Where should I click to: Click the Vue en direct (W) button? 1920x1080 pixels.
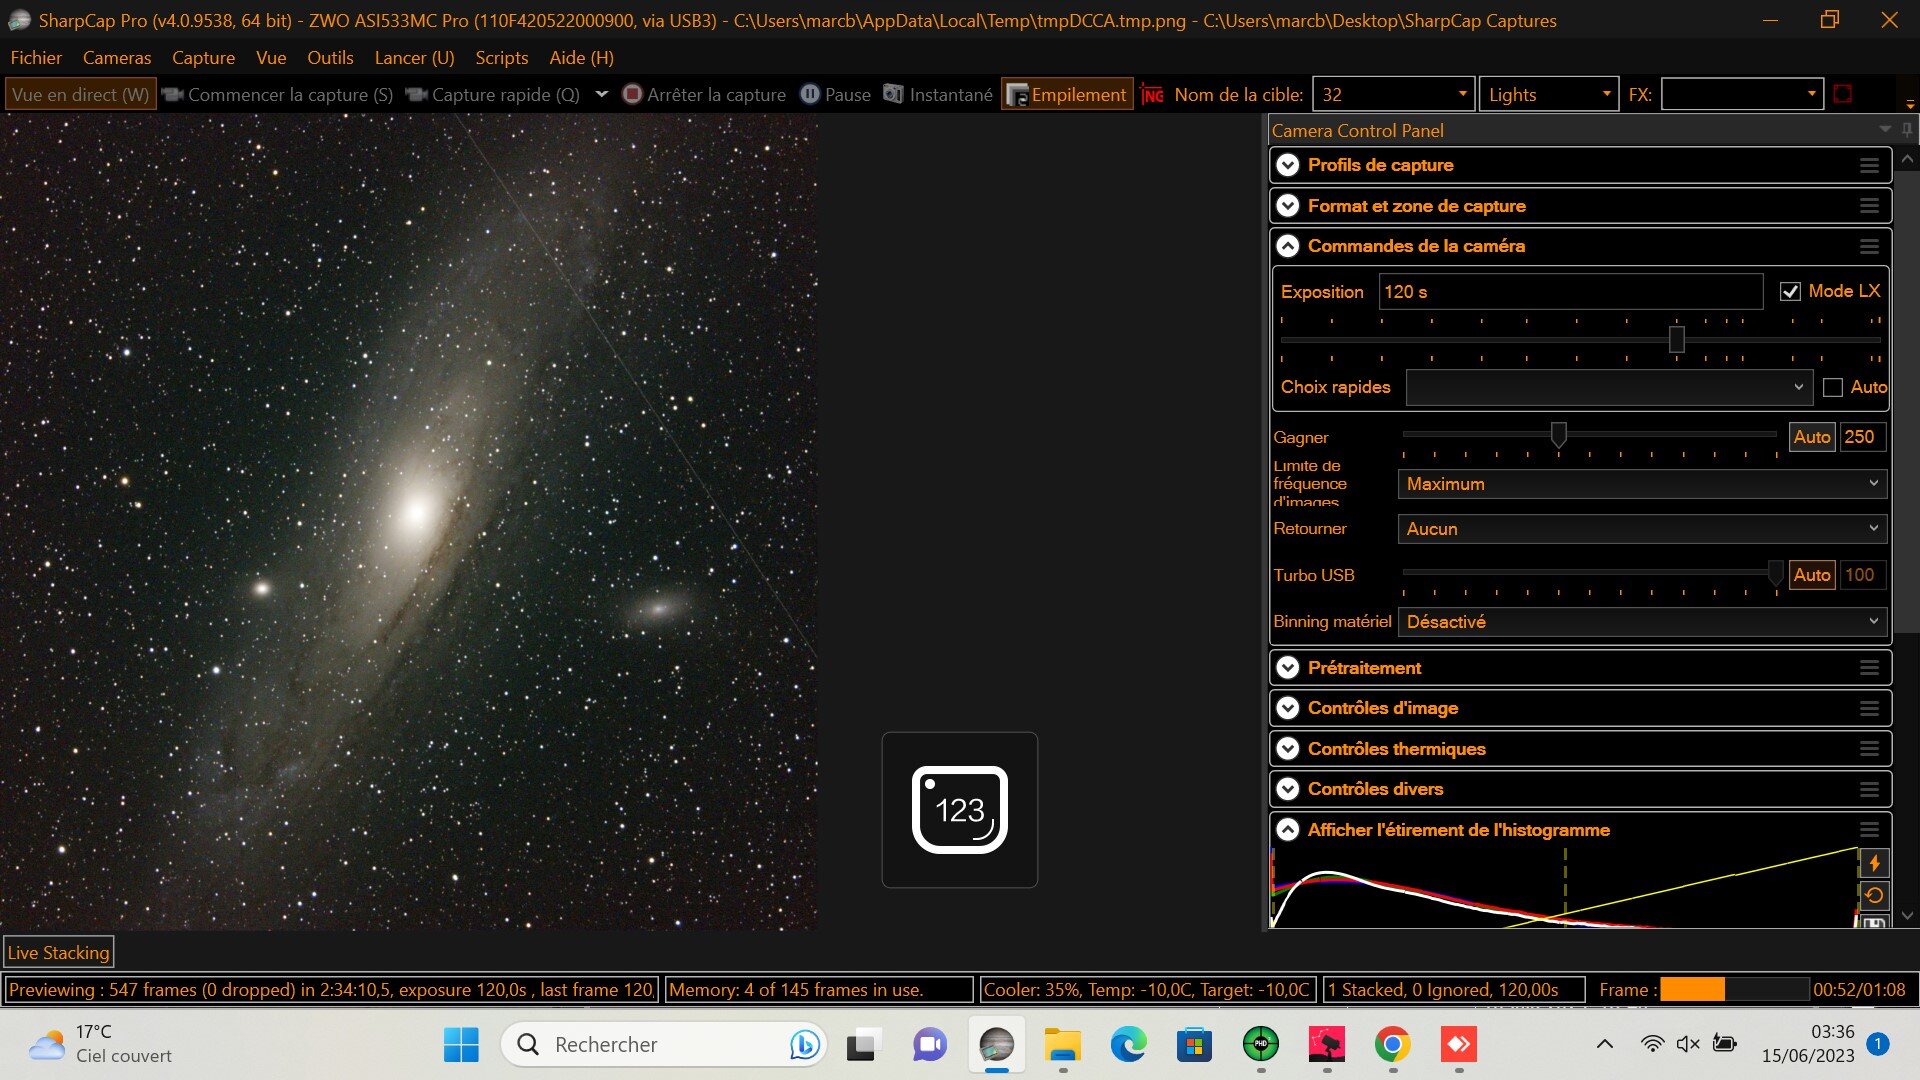pyautogui.click(x=80, y=95)
